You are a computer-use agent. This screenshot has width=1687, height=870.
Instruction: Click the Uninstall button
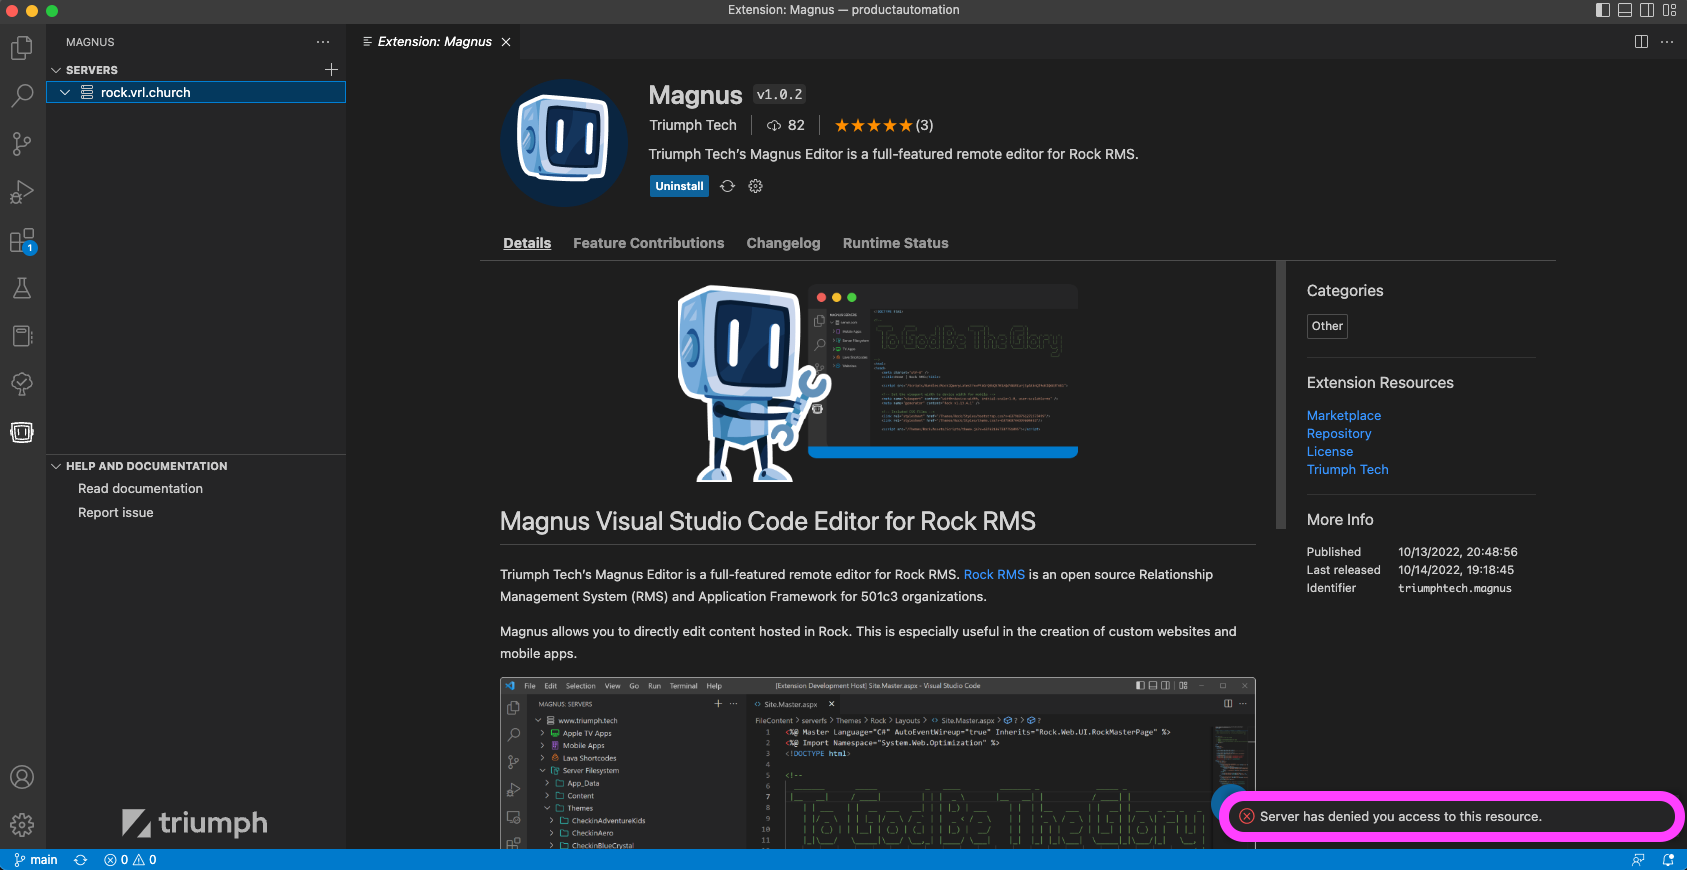[679, 186]
